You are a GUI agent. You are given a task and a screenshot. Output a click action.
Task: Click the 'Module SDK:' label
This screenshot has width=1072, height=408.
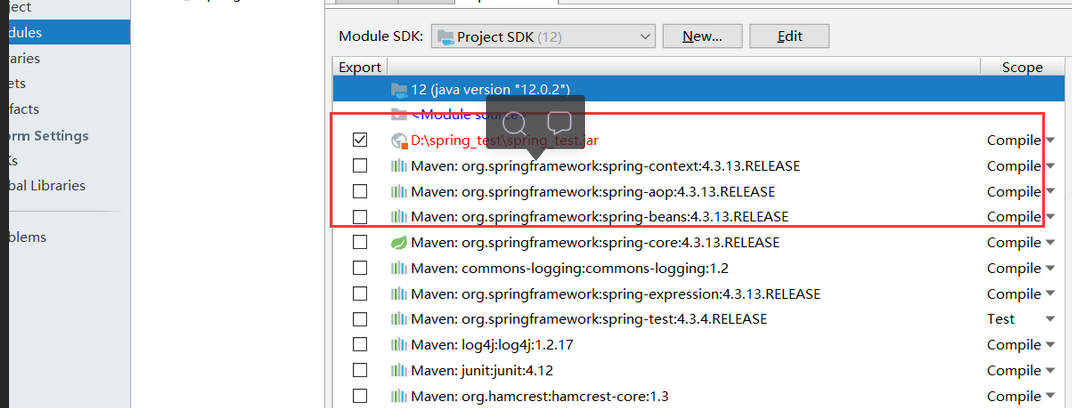[381, 36]
